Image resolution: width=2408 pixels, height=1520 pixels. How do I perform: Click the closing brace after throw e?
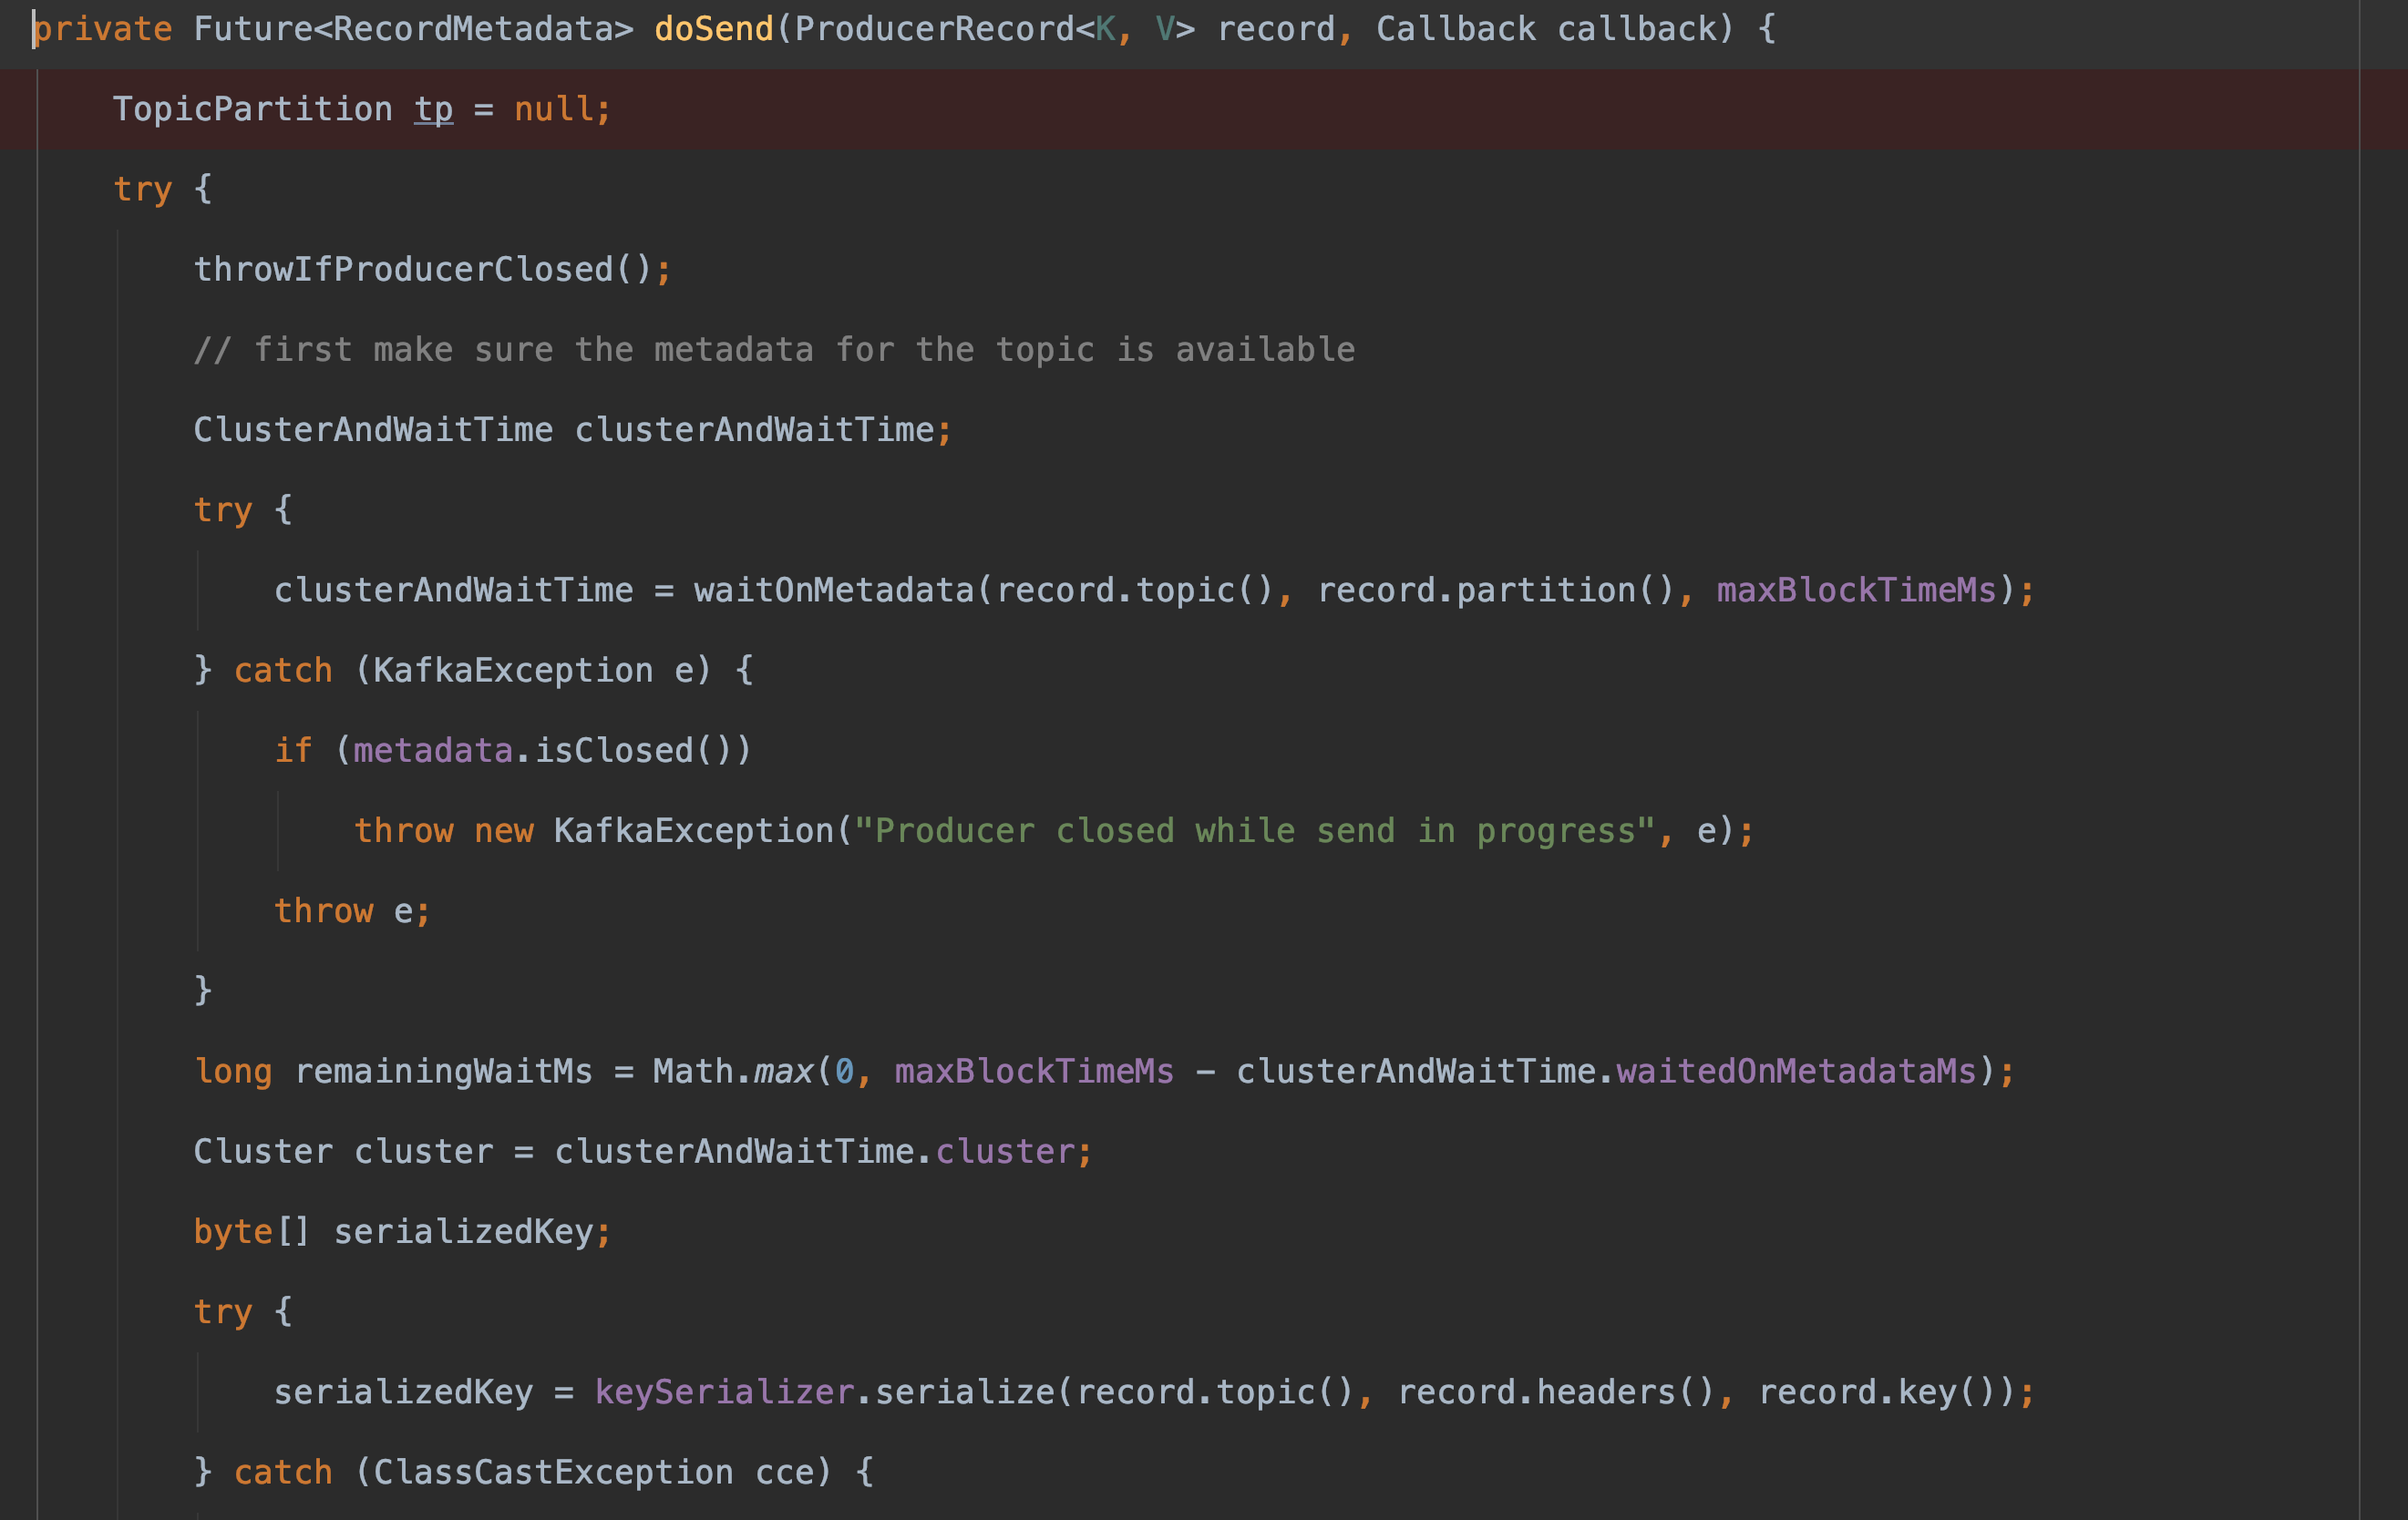coord(203,991)
